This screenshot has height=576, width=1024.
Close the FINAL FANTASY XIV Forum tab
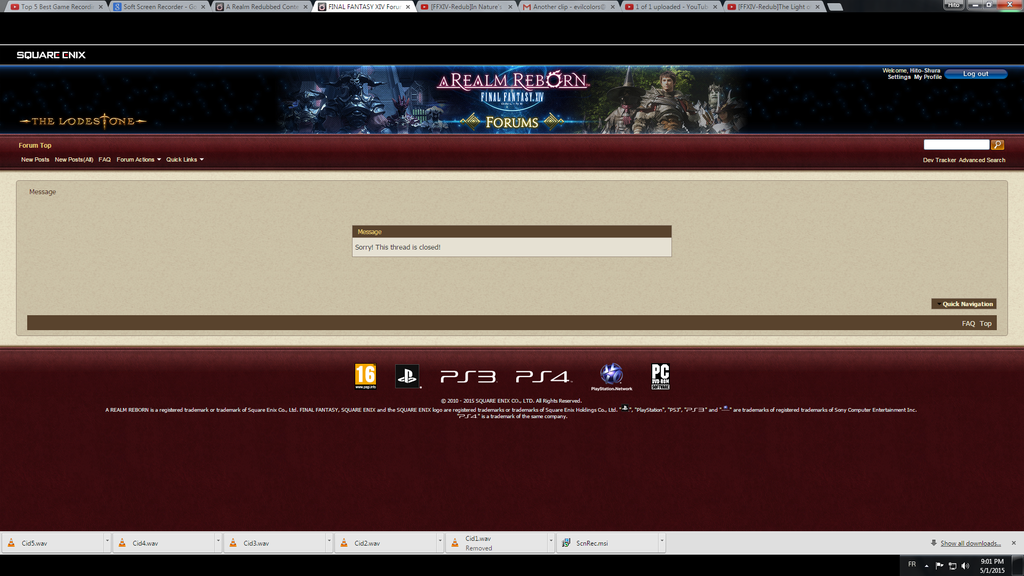click(408, 7)
